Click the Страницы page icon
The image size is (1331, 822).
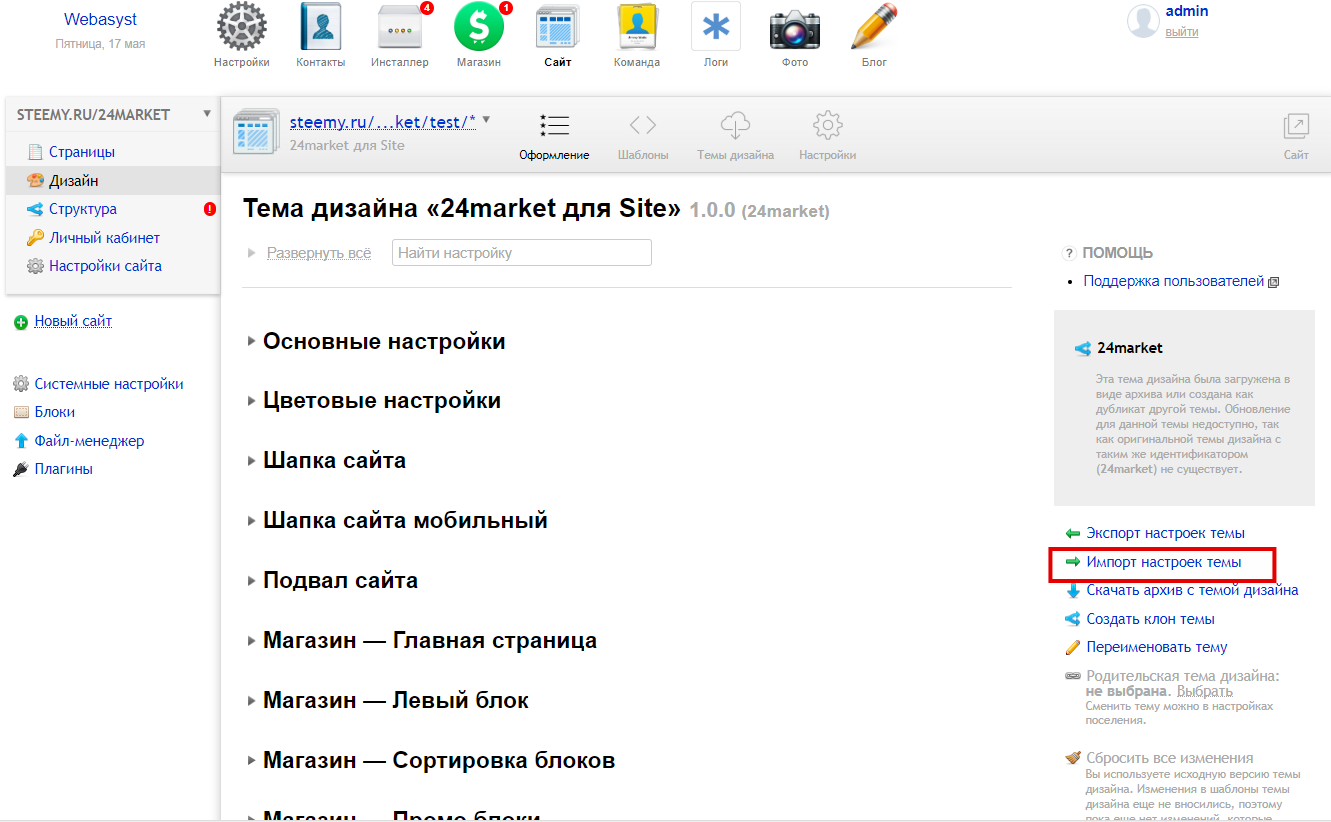point(35,152)
